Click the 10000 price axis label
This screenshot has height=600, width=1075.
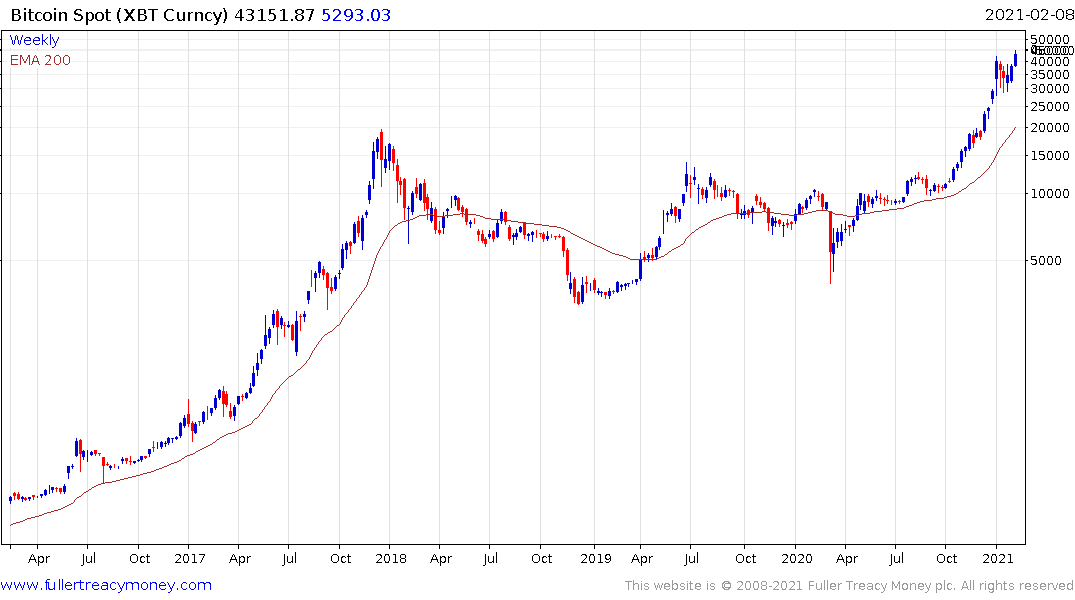pyautogui.click(x=1050, y=194)
